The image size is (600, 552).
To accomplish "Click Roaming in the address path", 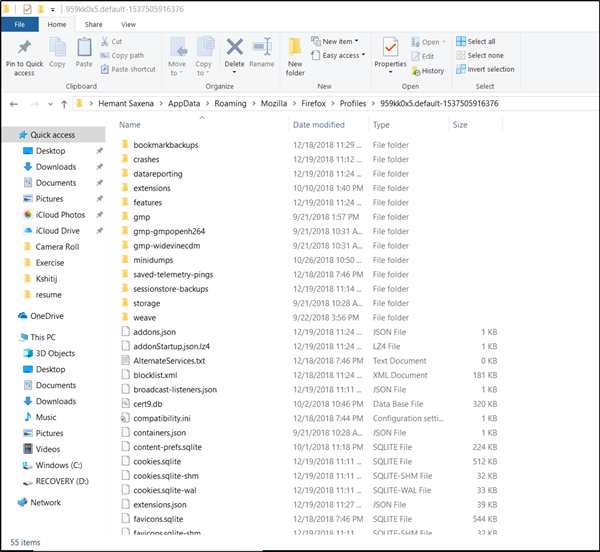I will tap(230, 104).
